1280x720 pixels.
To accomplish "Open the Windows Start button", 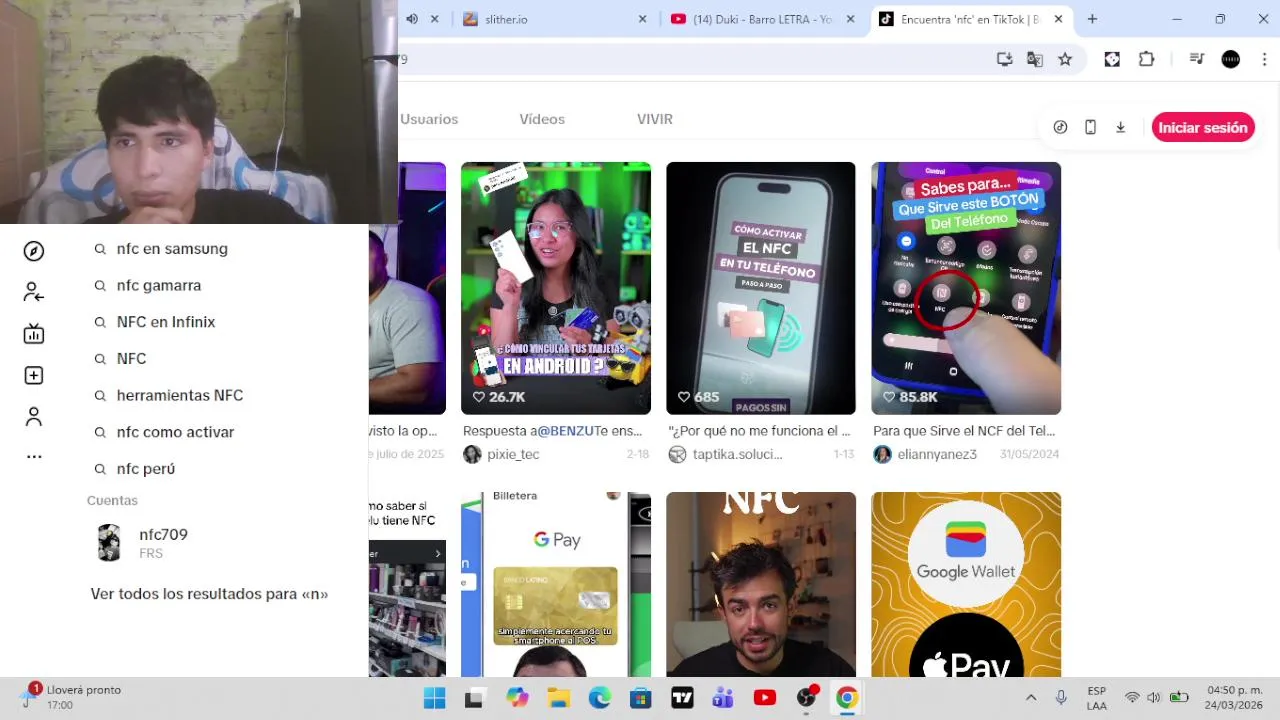I will (434, 698).
